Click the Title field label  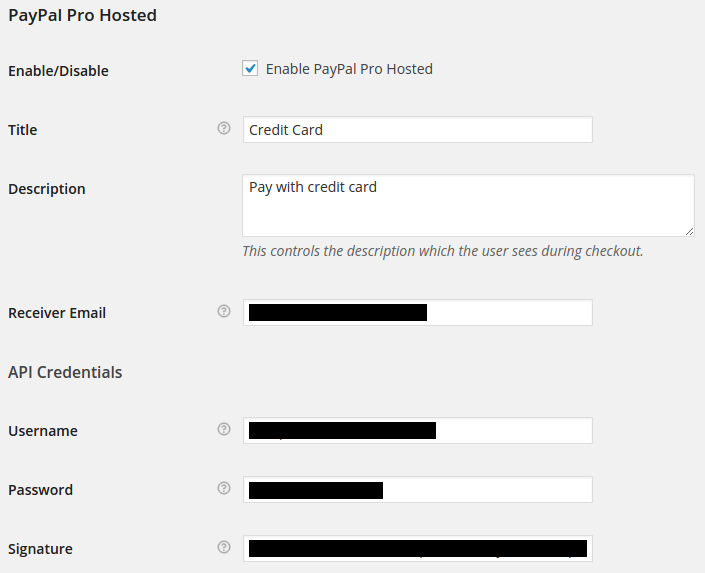pos(22,130)
